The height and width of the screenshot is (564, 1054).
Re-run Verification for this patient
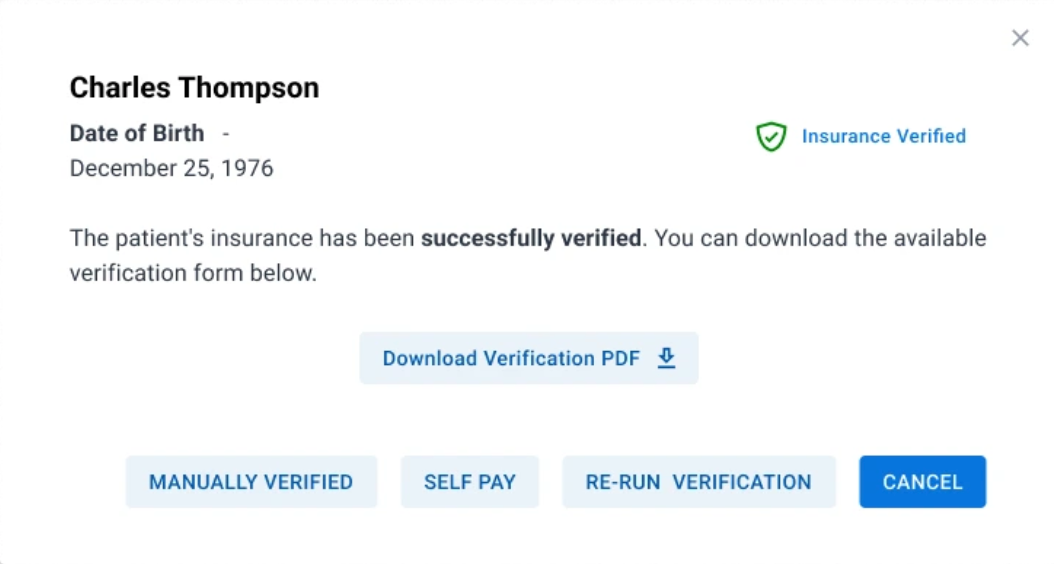tap(698, 482)
